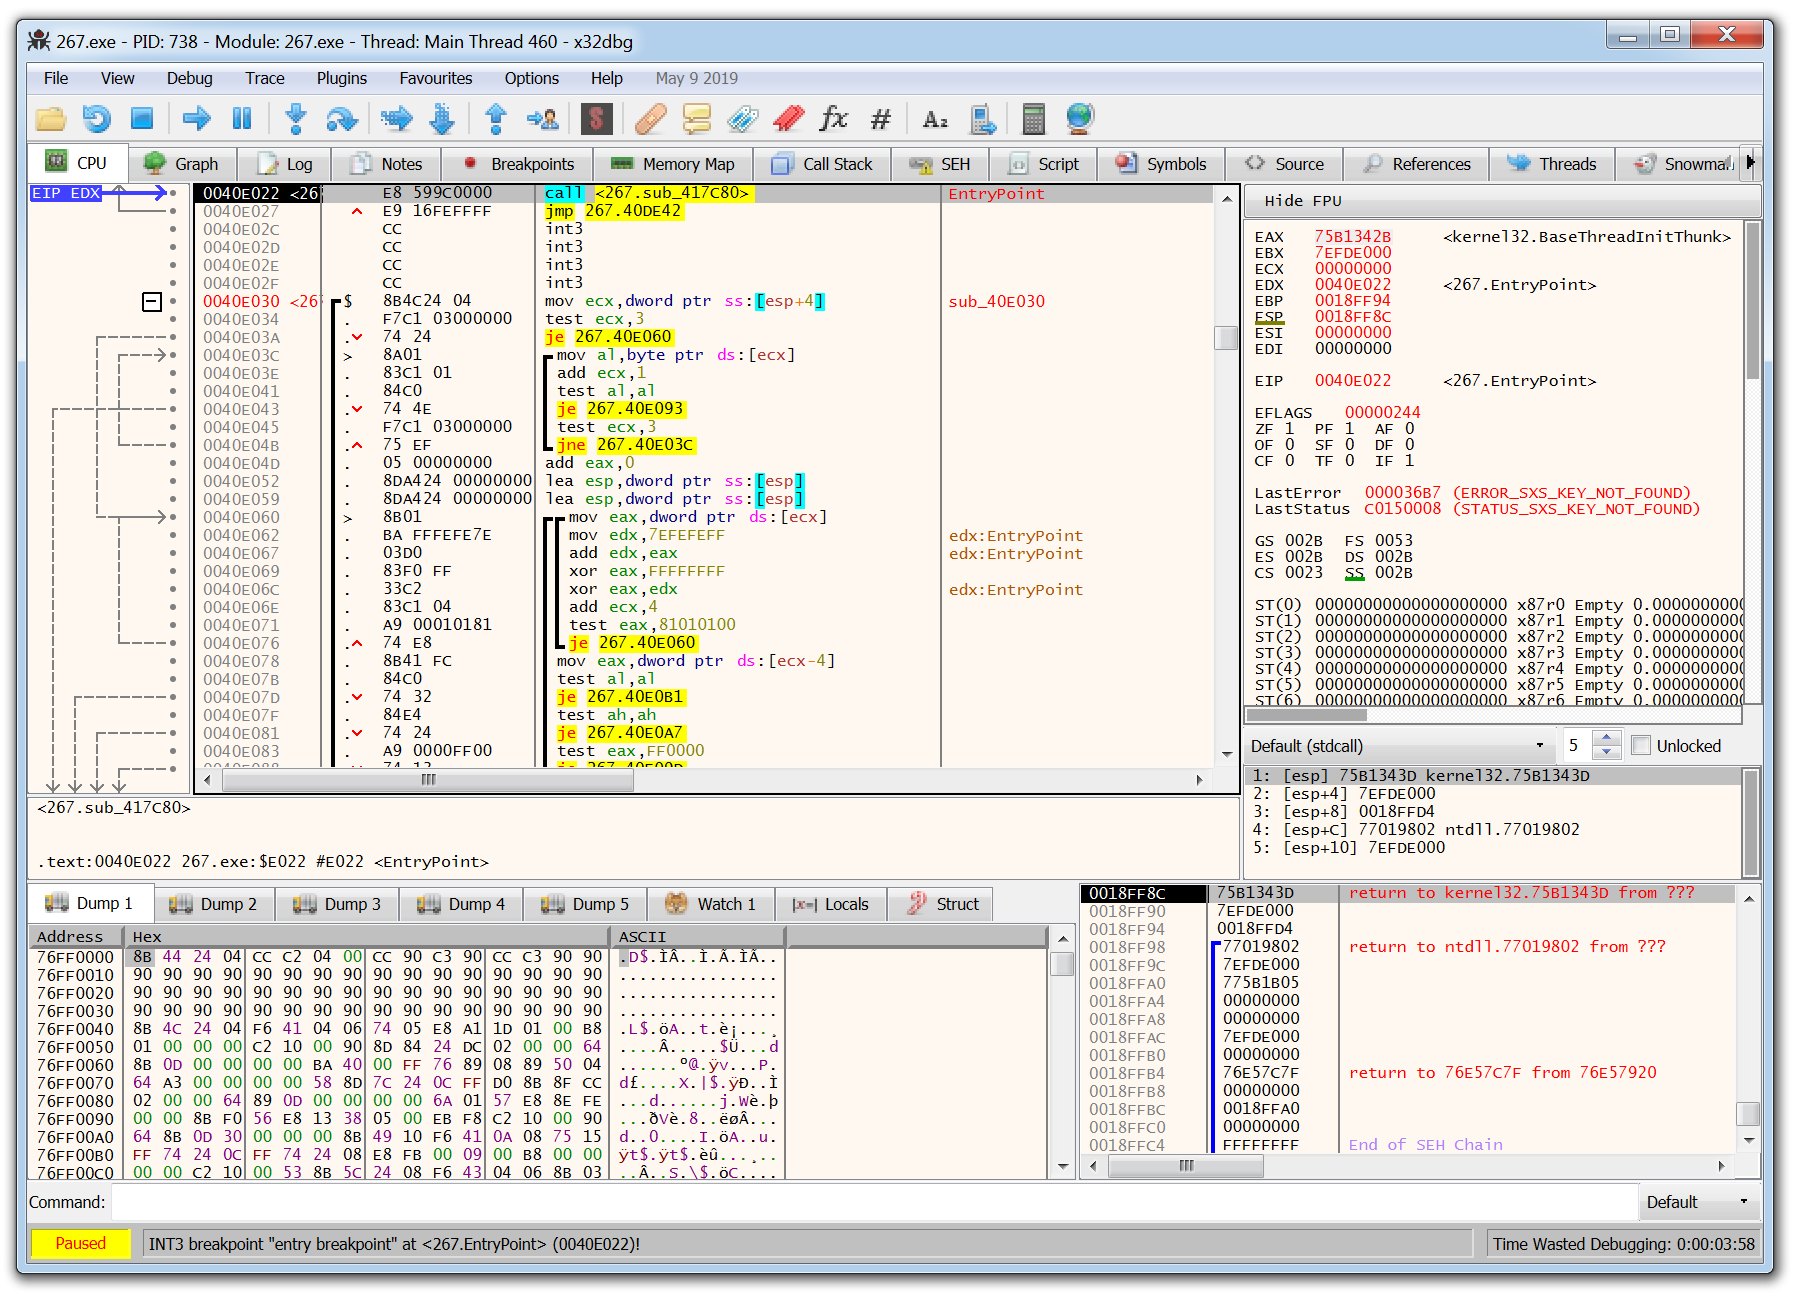The image size is (1798, 1296).
Task: Click the yellow Paused status button
Action: pos(80,1244)
